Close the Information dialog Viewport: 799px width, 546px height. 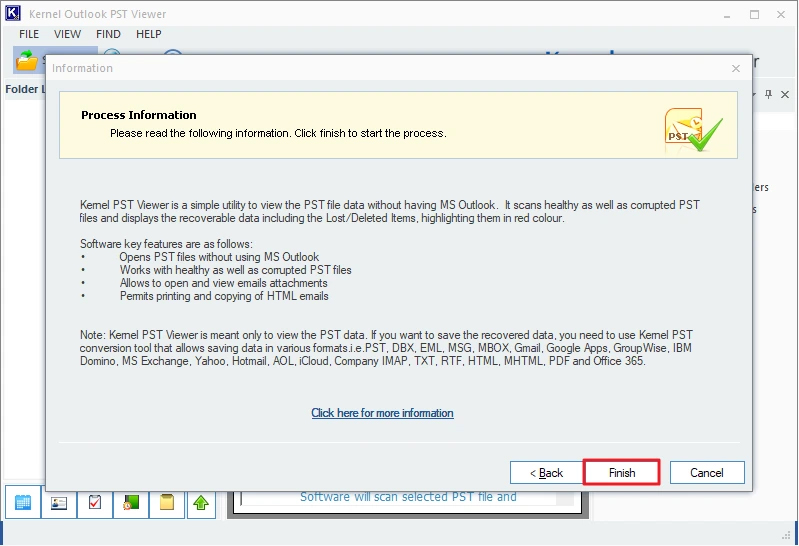coord(736,68)
